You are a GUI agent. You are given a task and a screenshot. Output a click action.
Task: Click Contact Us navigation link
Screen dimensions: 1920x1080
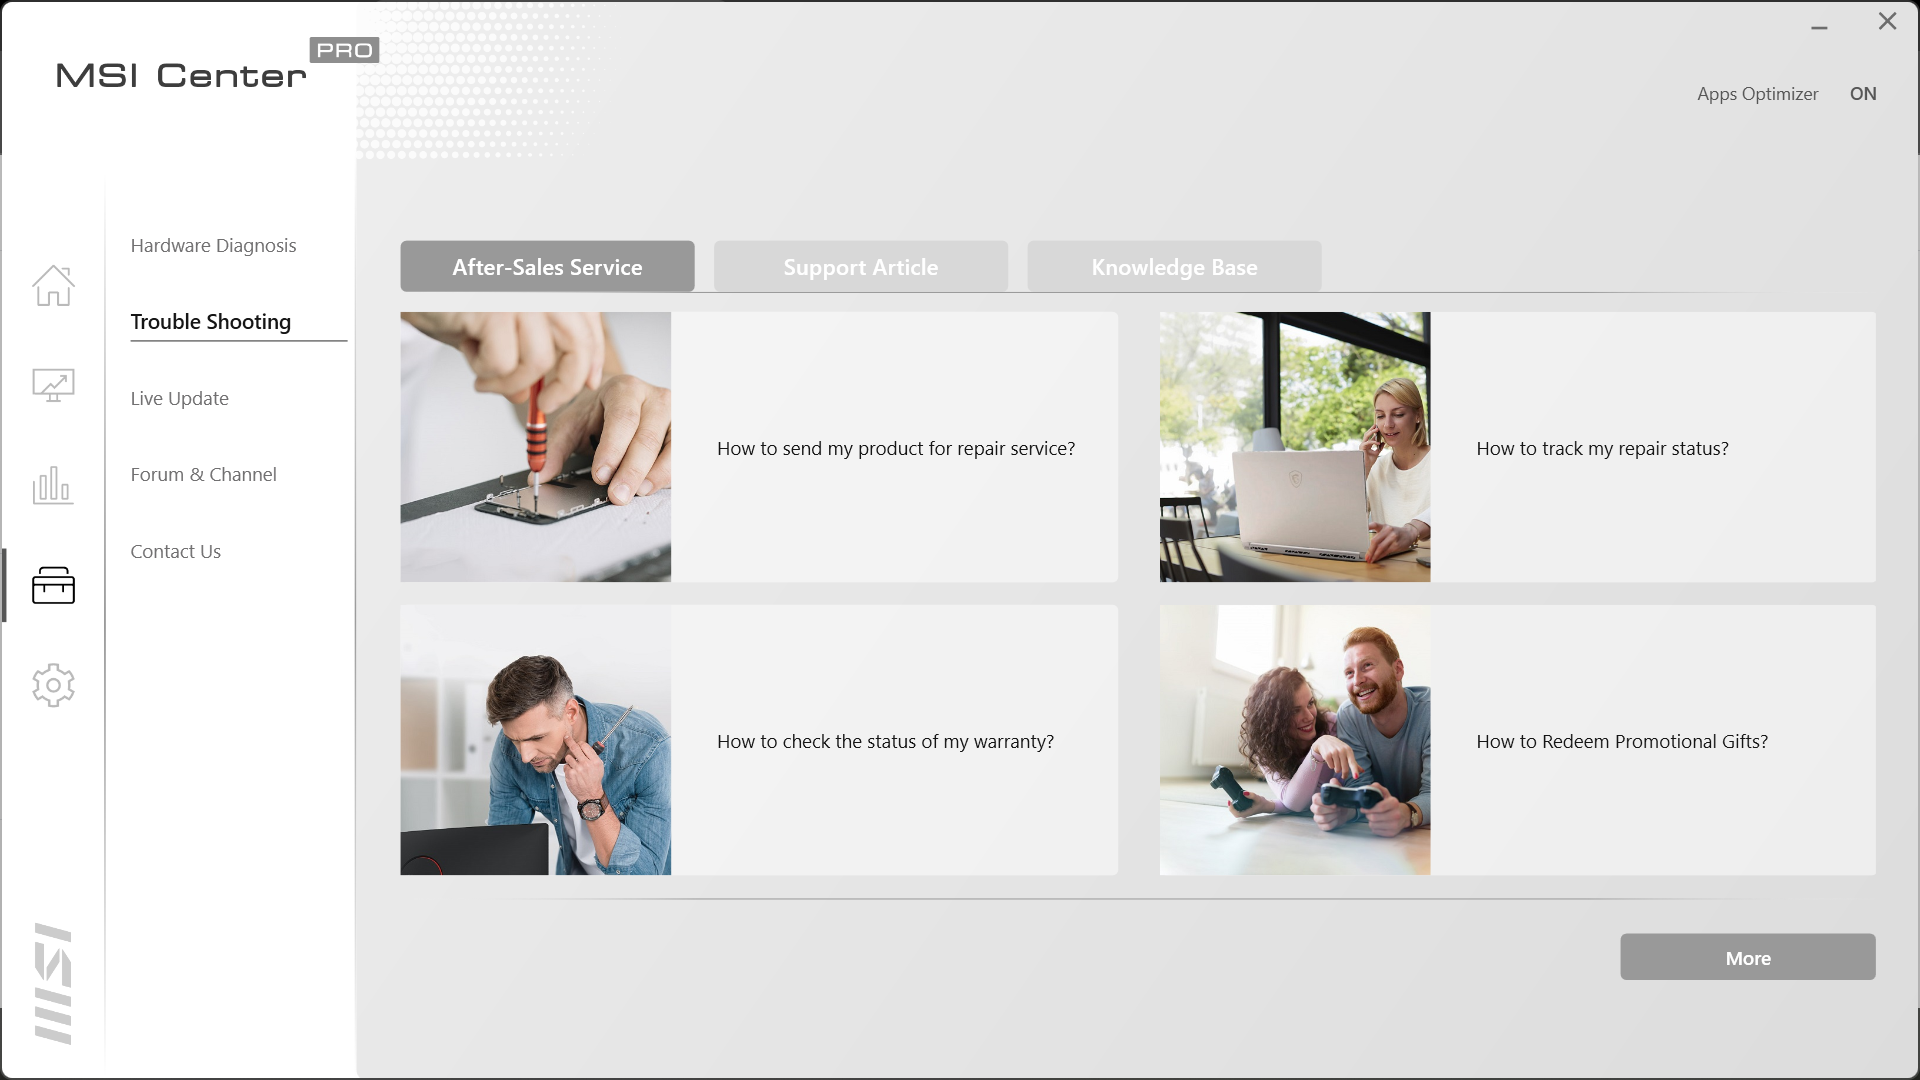175,551
